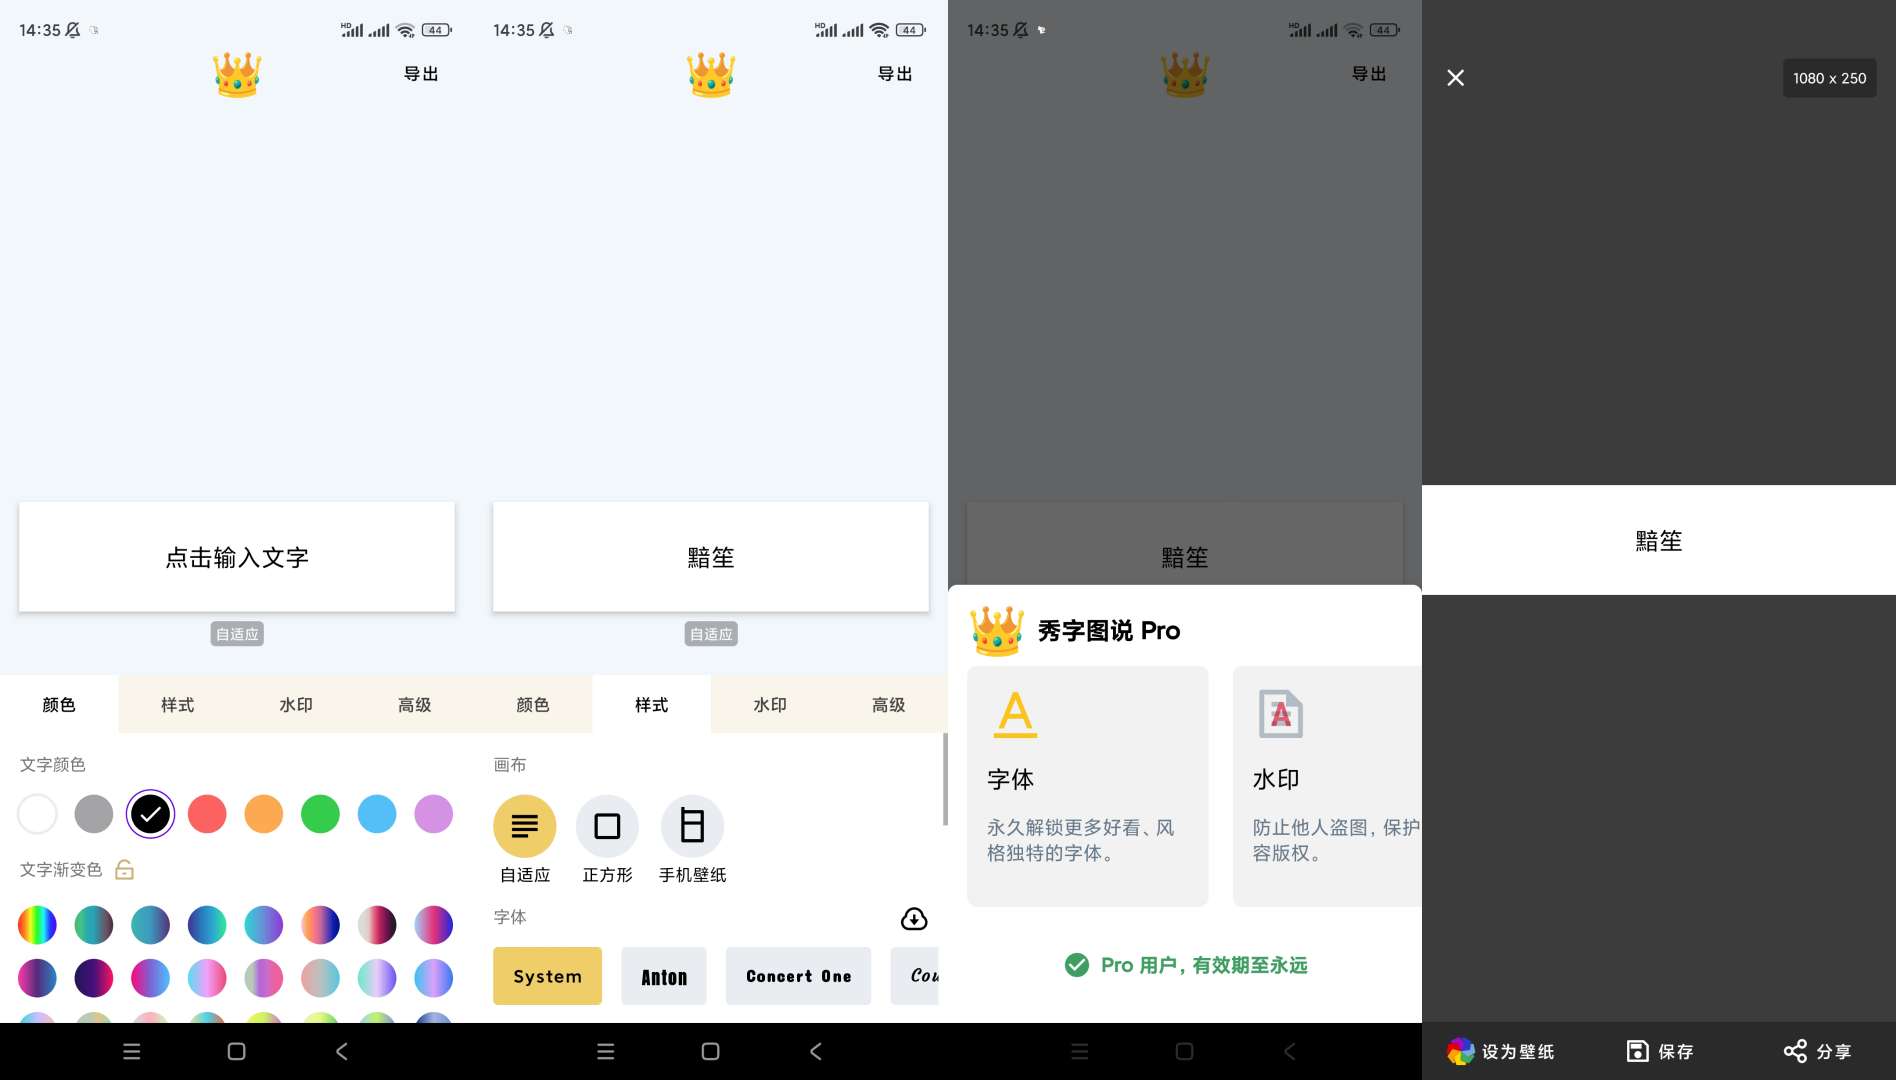
Task: Pick the green text color swatch
Action: click(x=320, y=814)
